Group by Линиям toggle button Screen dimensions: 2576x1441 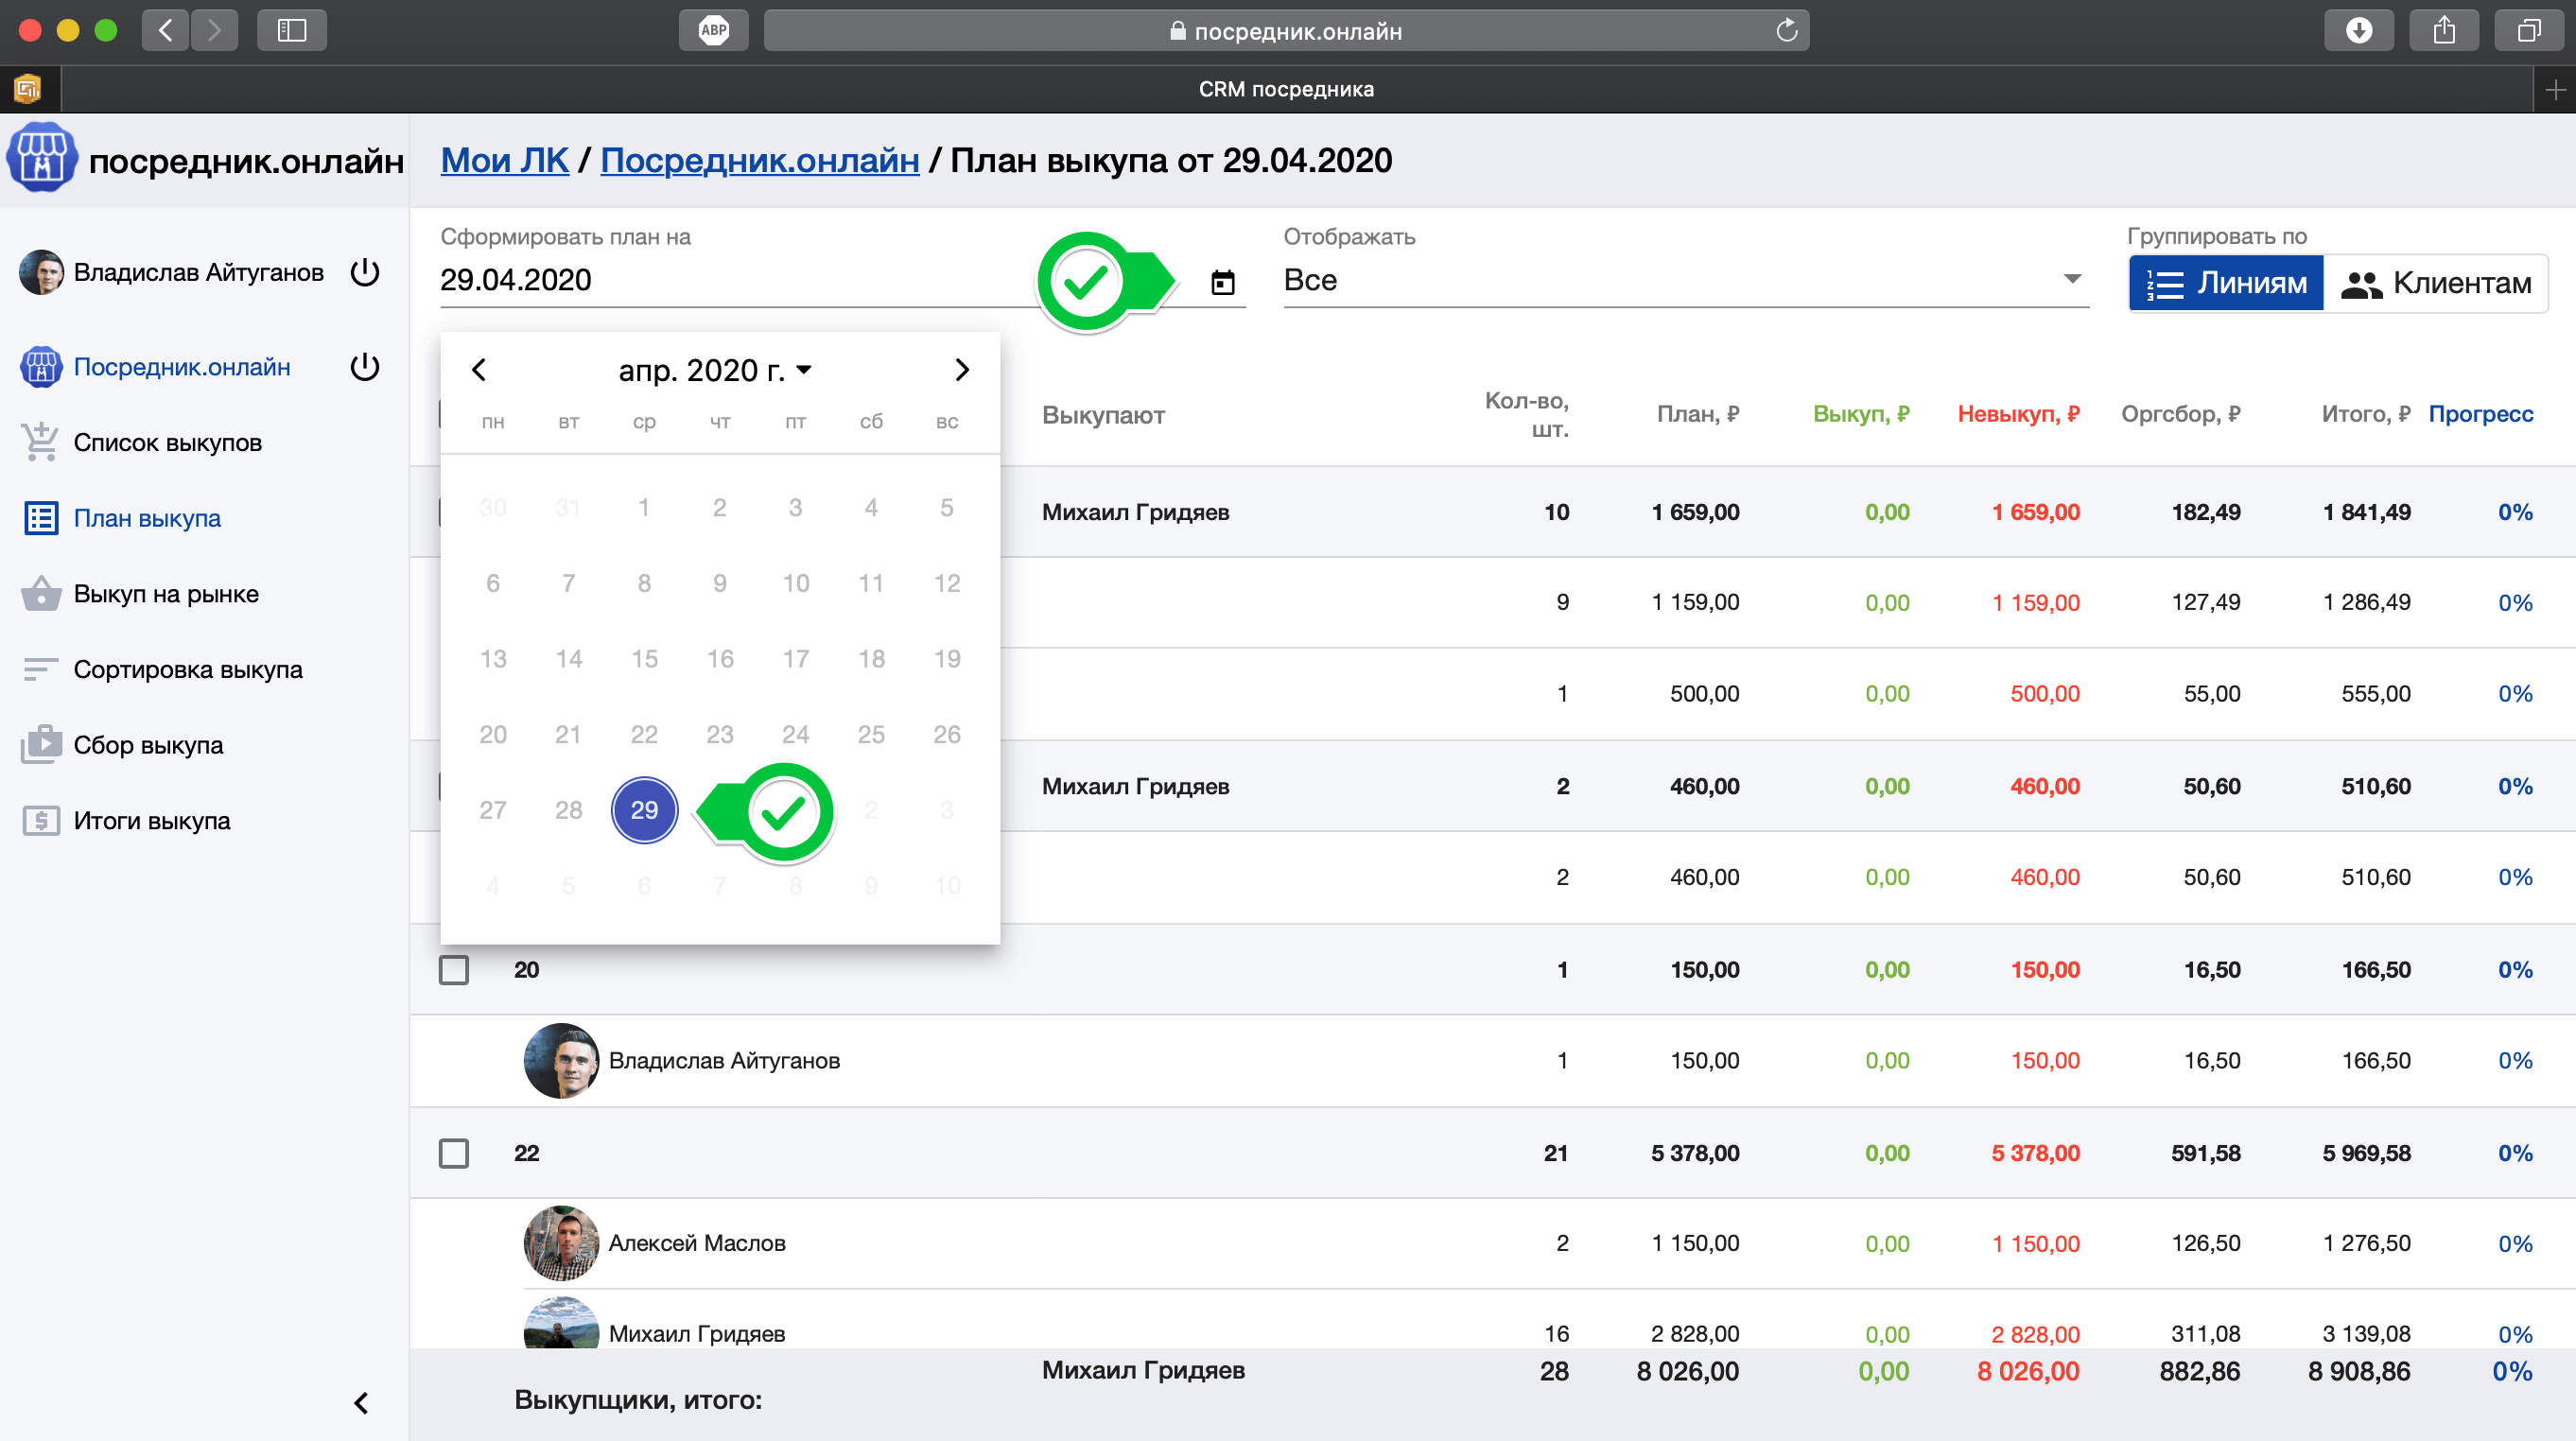click(2226, 283)
